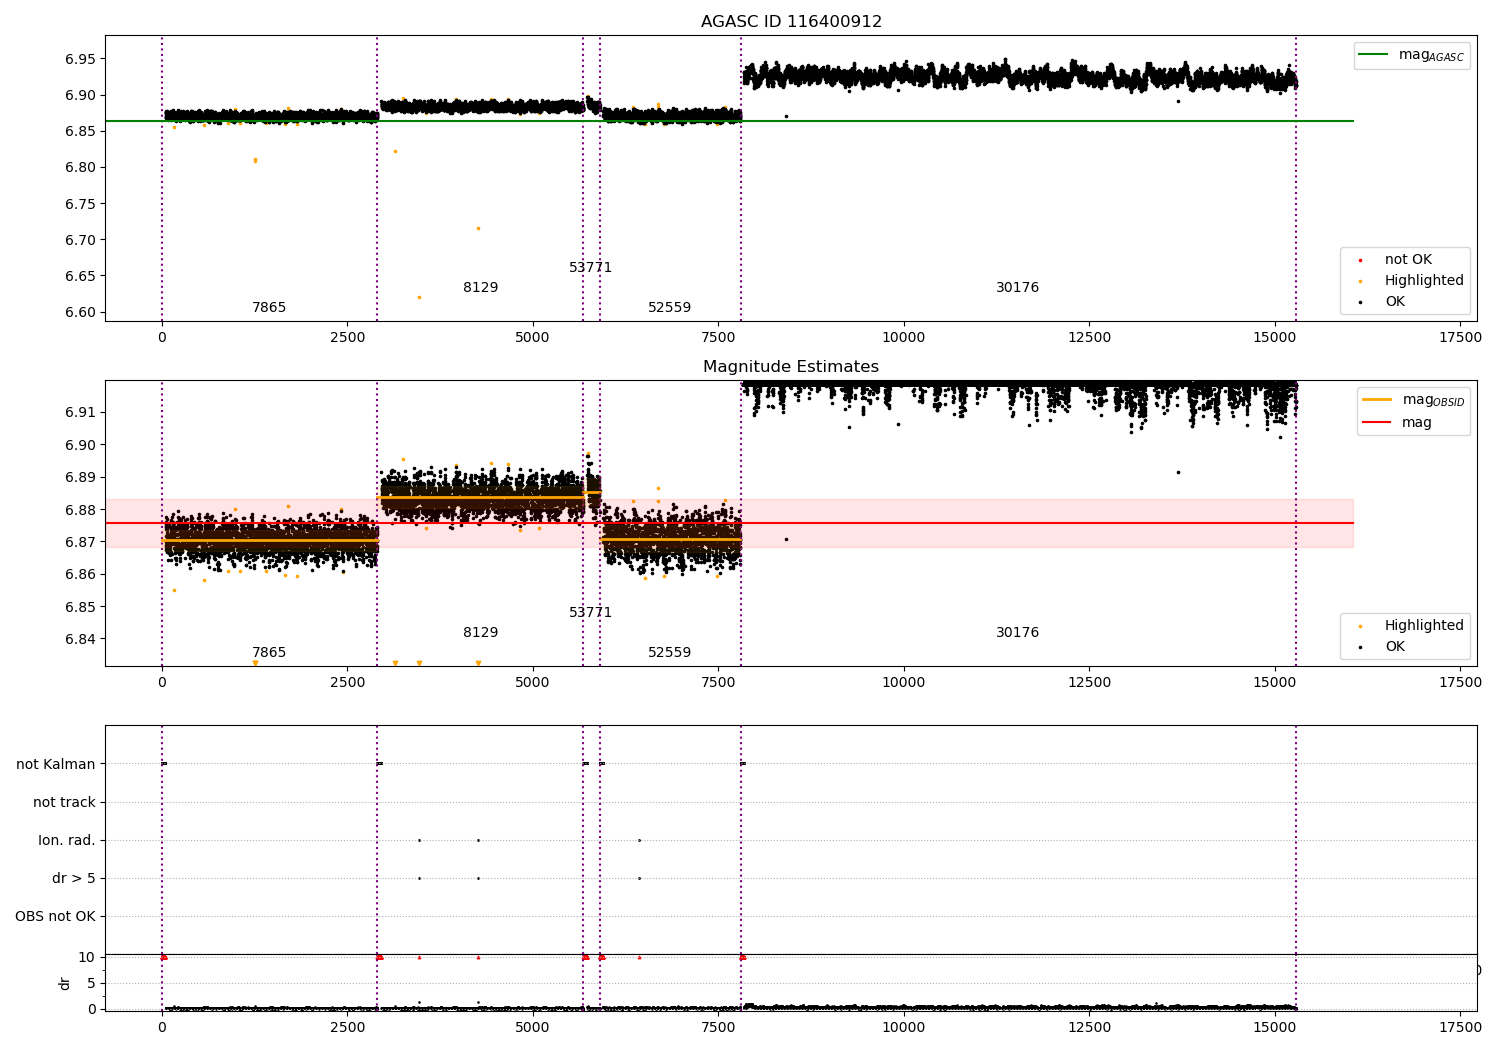1500x1050 pixels.
Task: Click obsid label 8129 in the Magnitude Estimates plot
Action: (x=481, y=633)
